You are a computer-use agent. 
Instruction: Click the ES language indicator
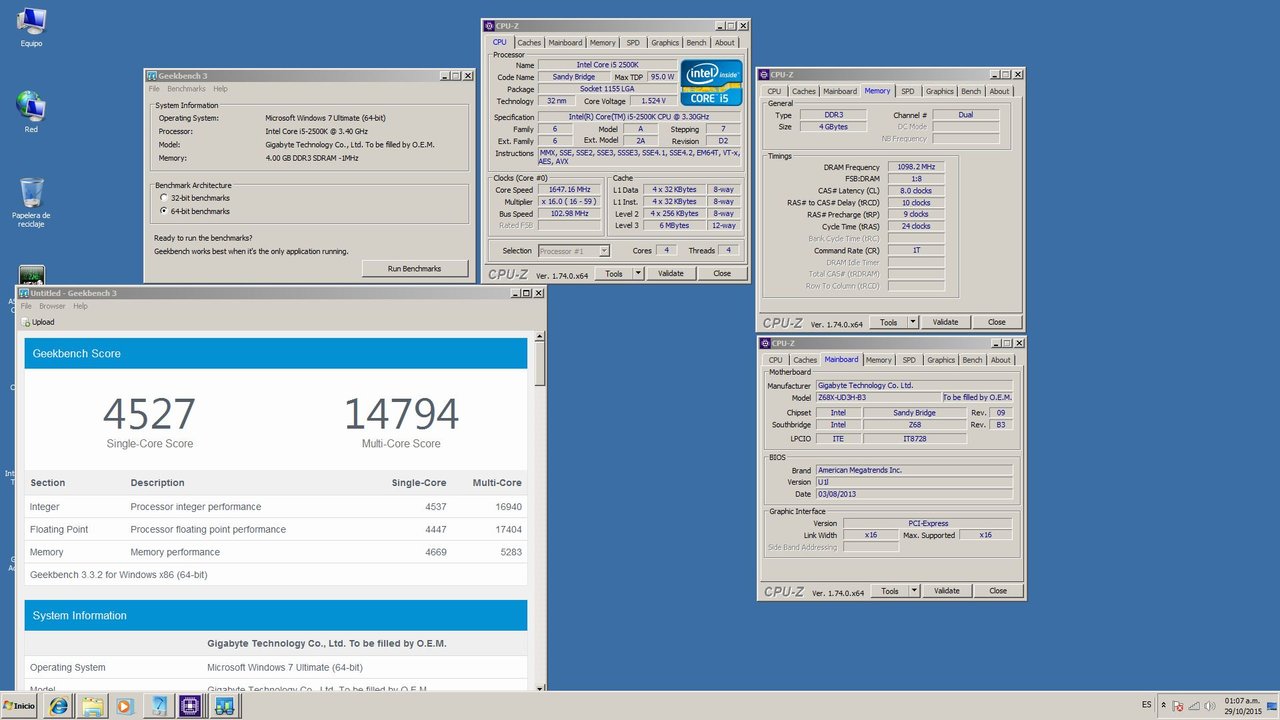[x=1146, y=705]
